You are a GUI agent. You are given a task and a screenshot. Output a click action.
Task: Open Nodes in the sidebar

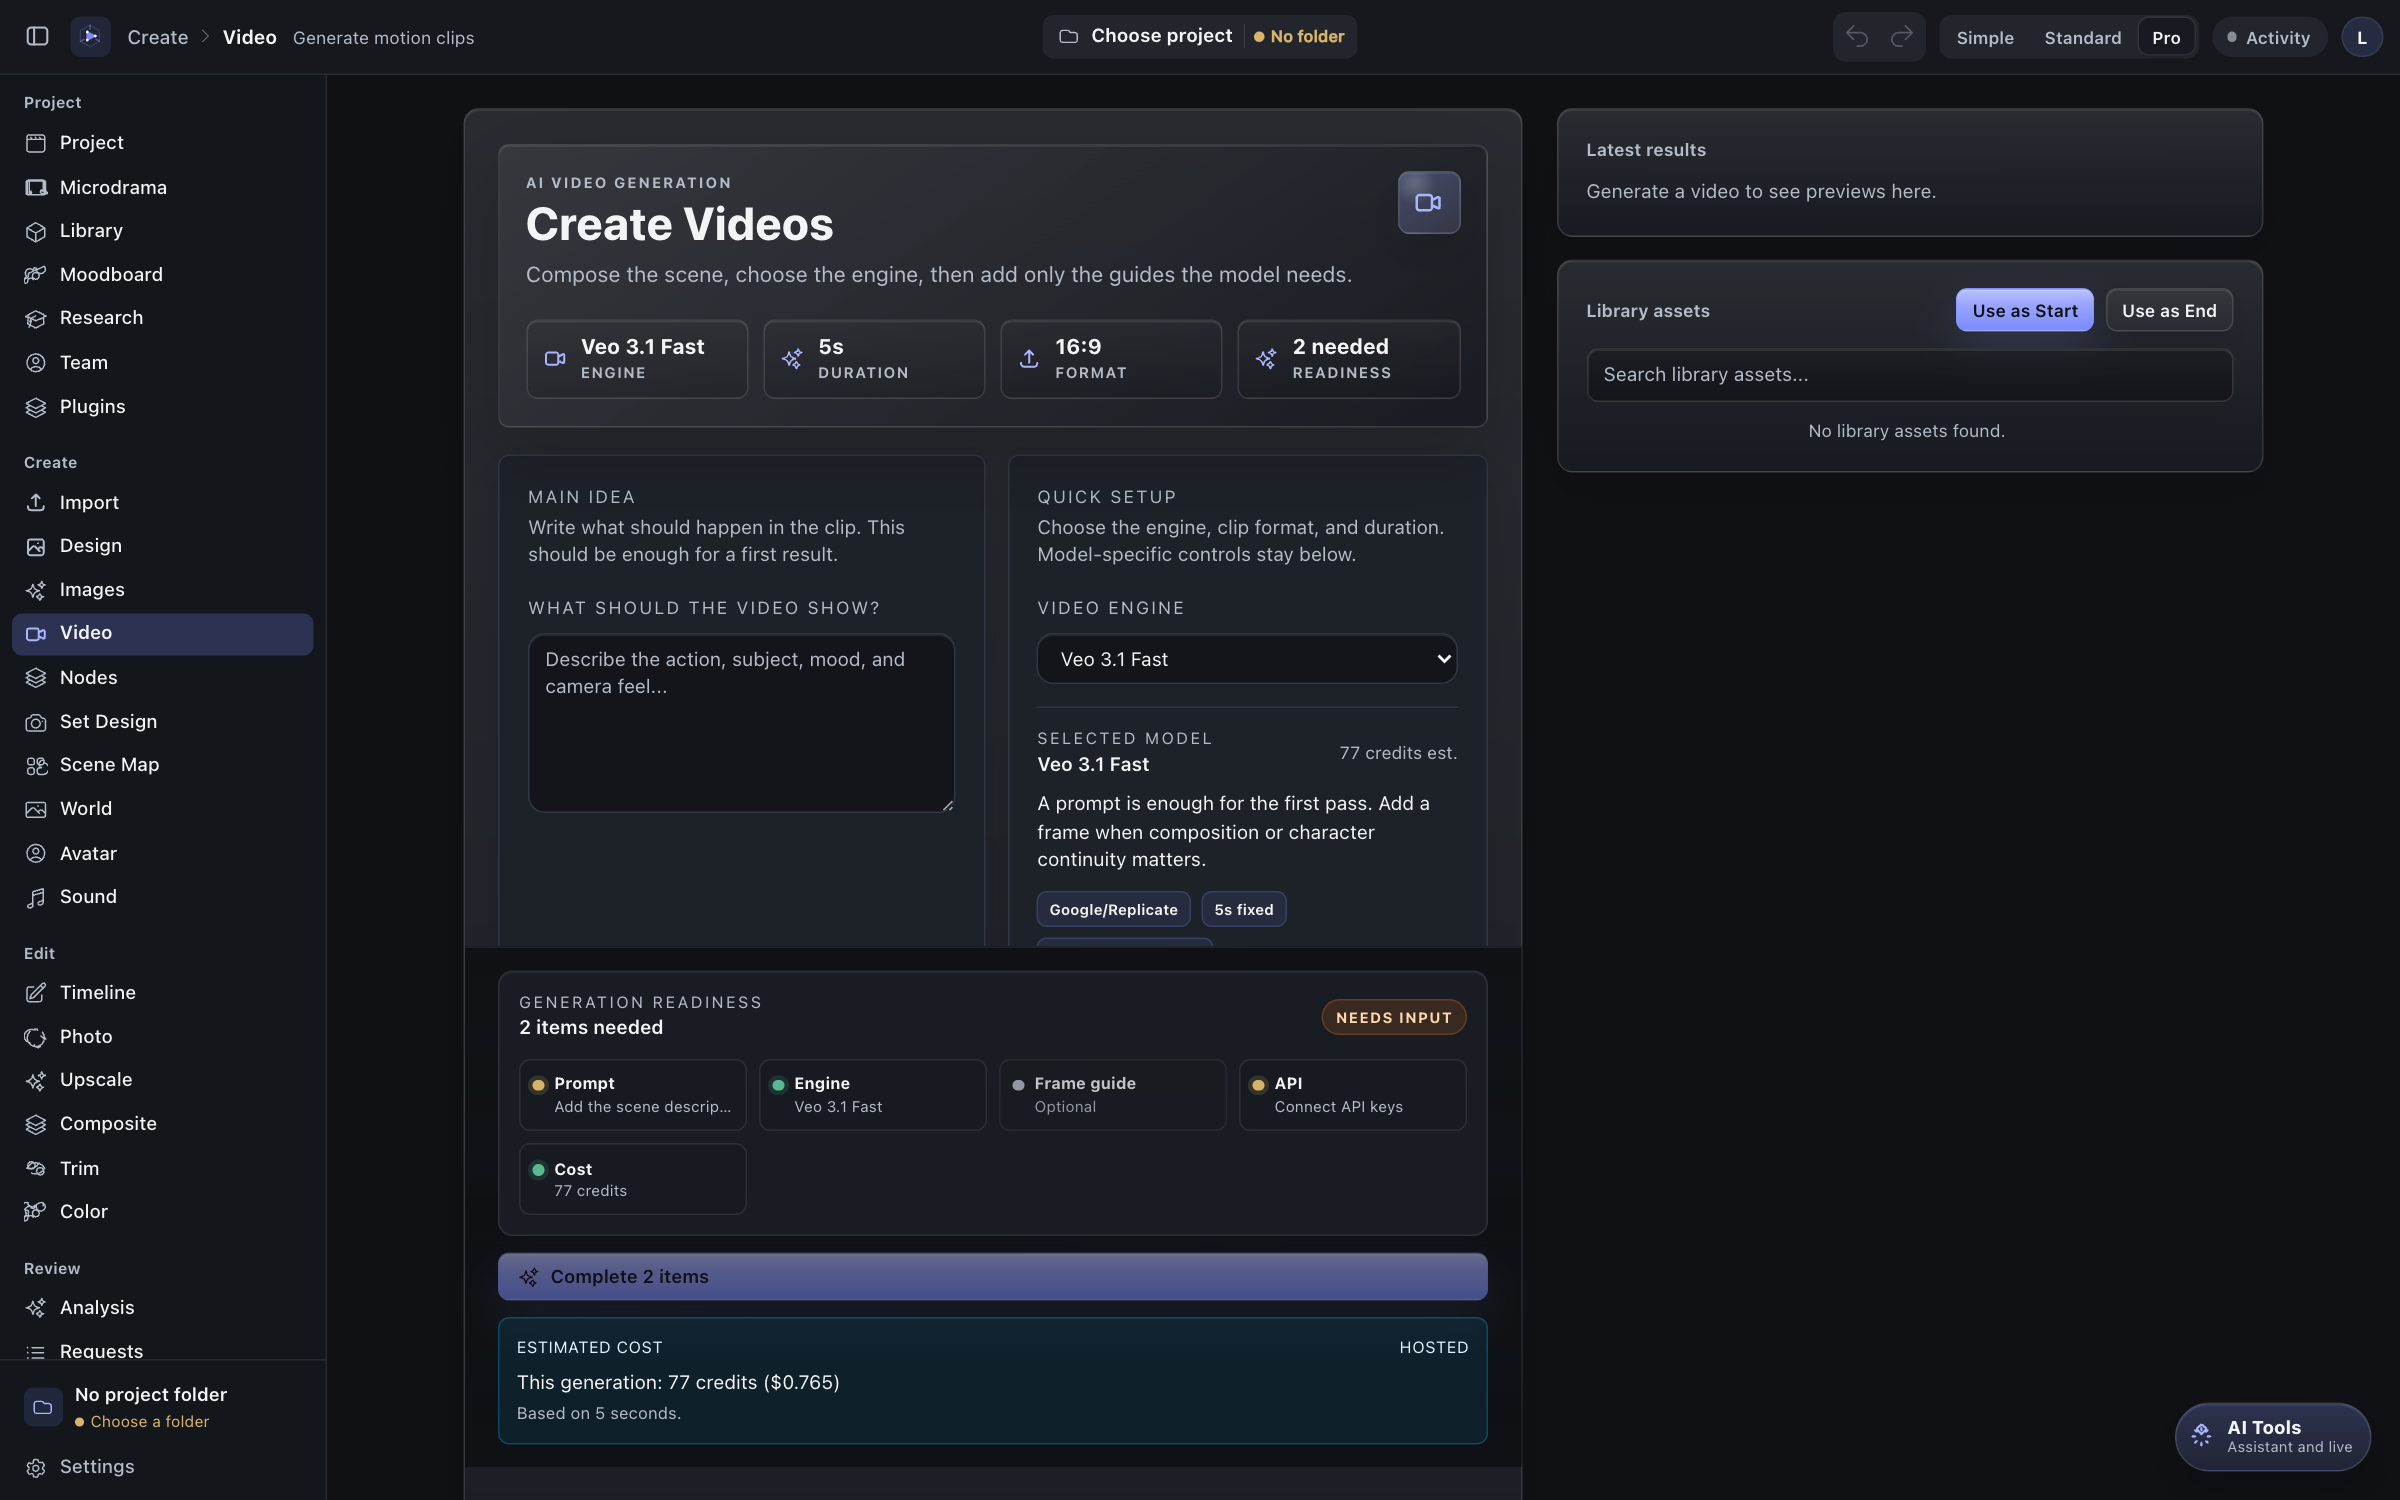[162, 677]
